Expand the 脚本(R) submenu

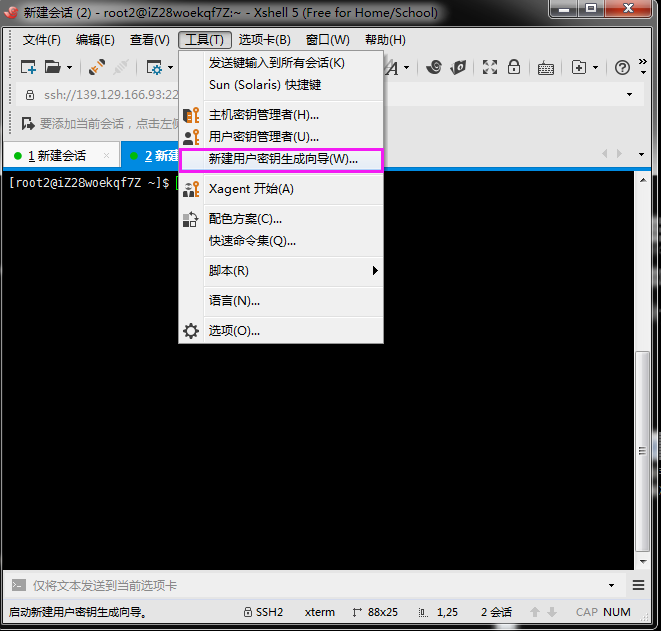281,271
